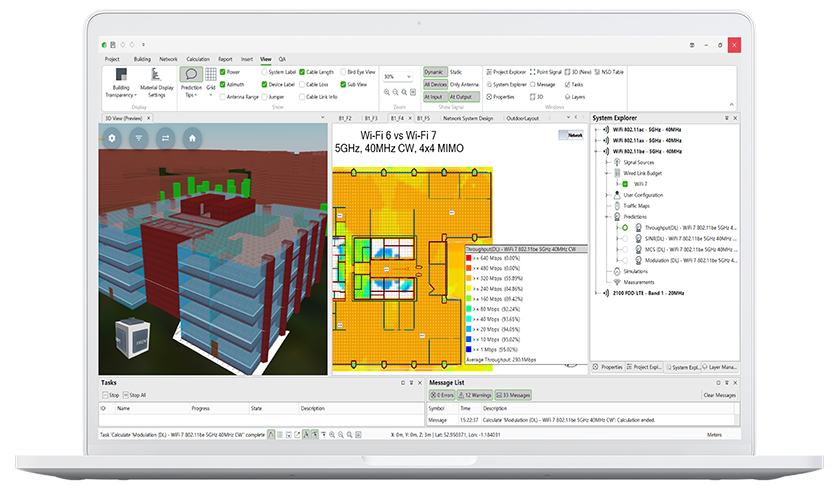
Task: Click the Clear Messages button
Action: click(719, 395)
